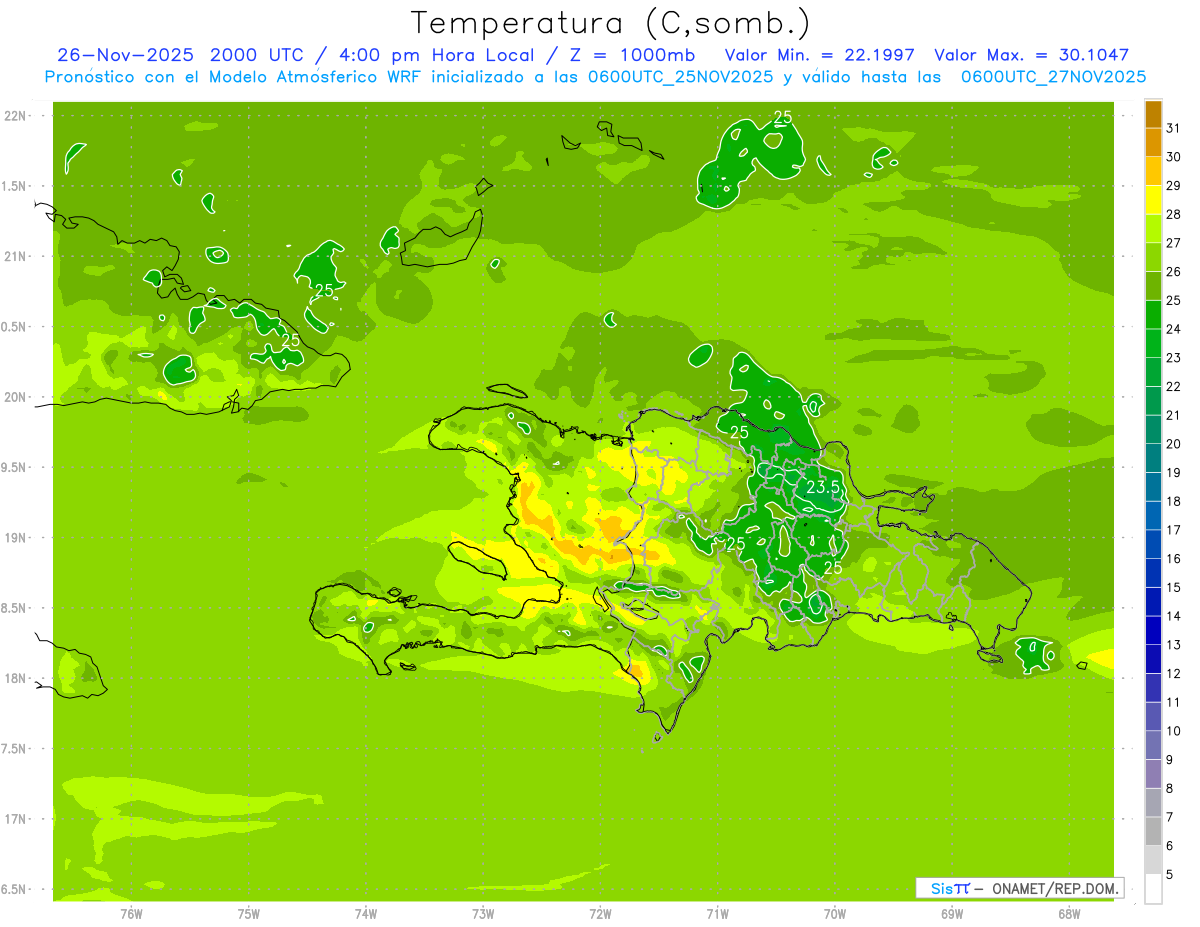Click the '72W' longitude axis label
Screen dimensions: 1200x927
tap(600, 914)
